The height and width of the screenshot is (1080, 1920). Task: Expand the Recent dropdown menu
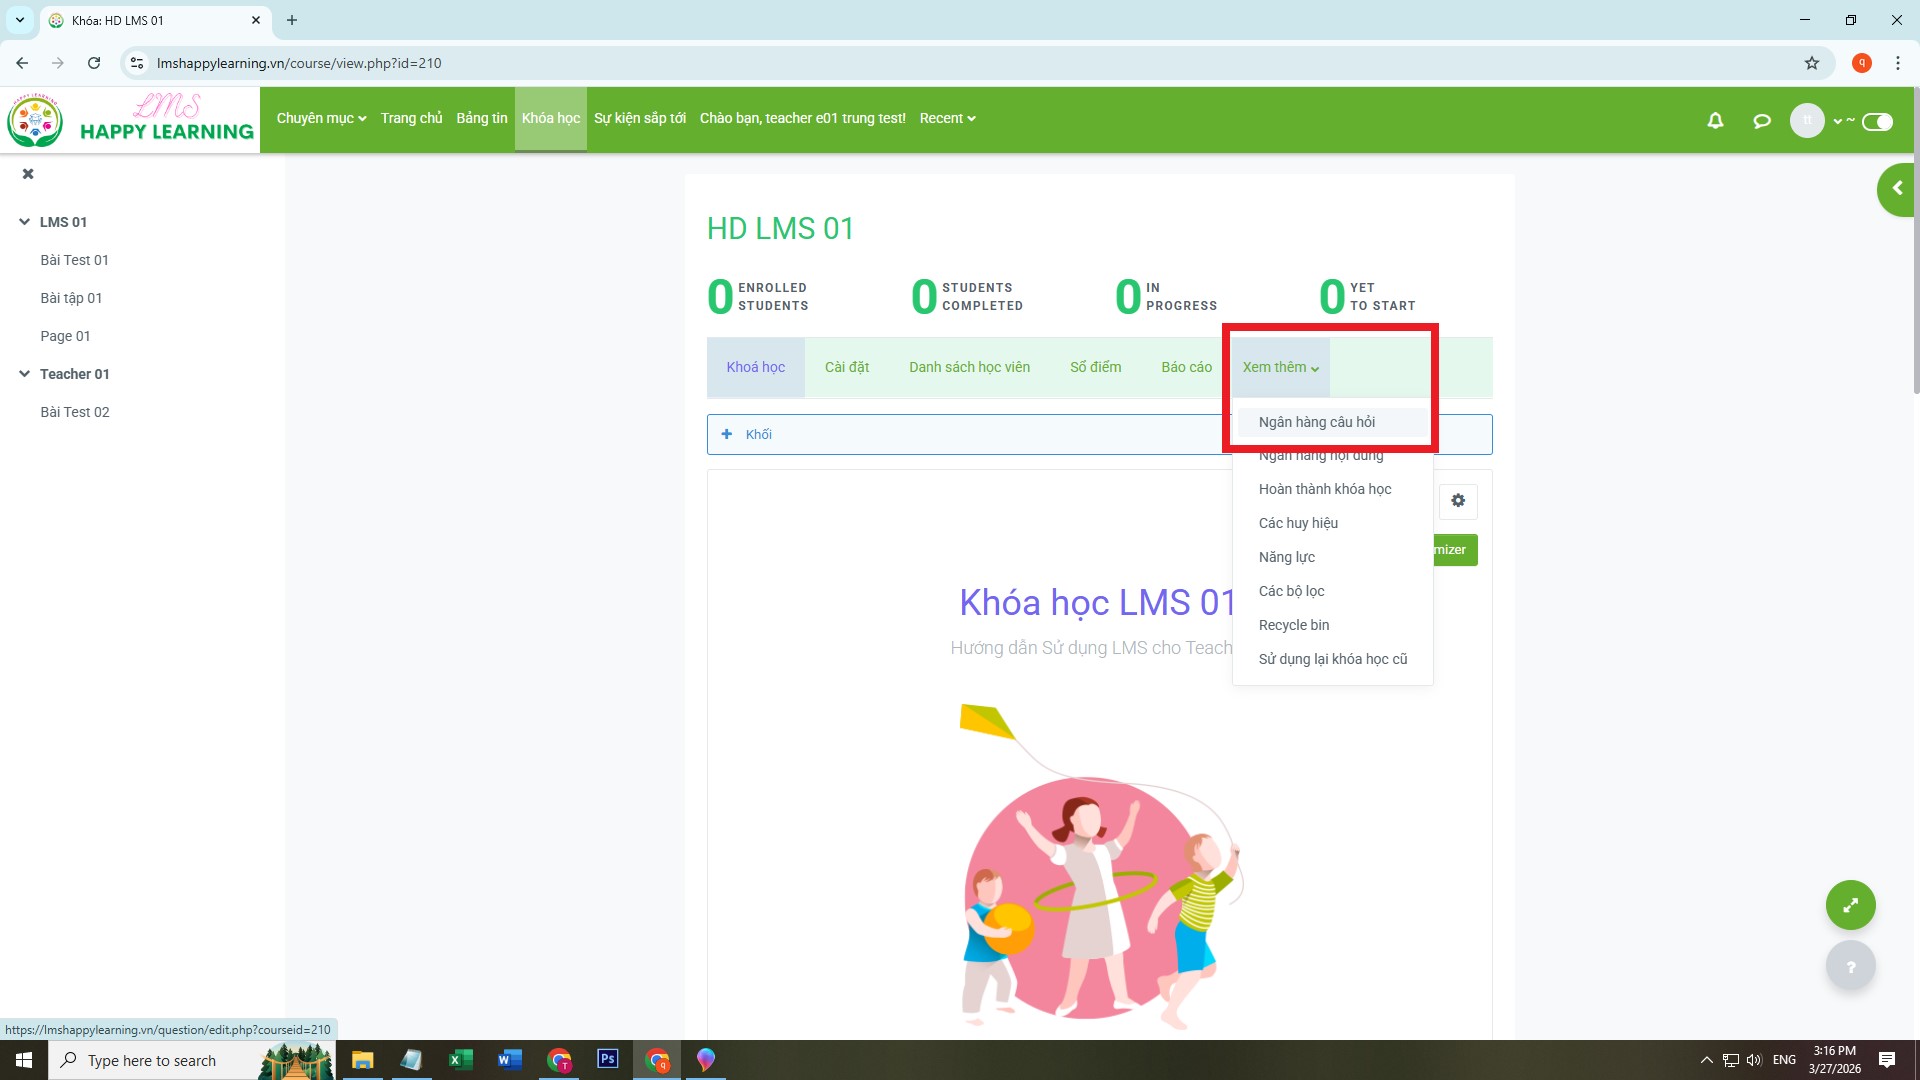(x=947, y=118)
